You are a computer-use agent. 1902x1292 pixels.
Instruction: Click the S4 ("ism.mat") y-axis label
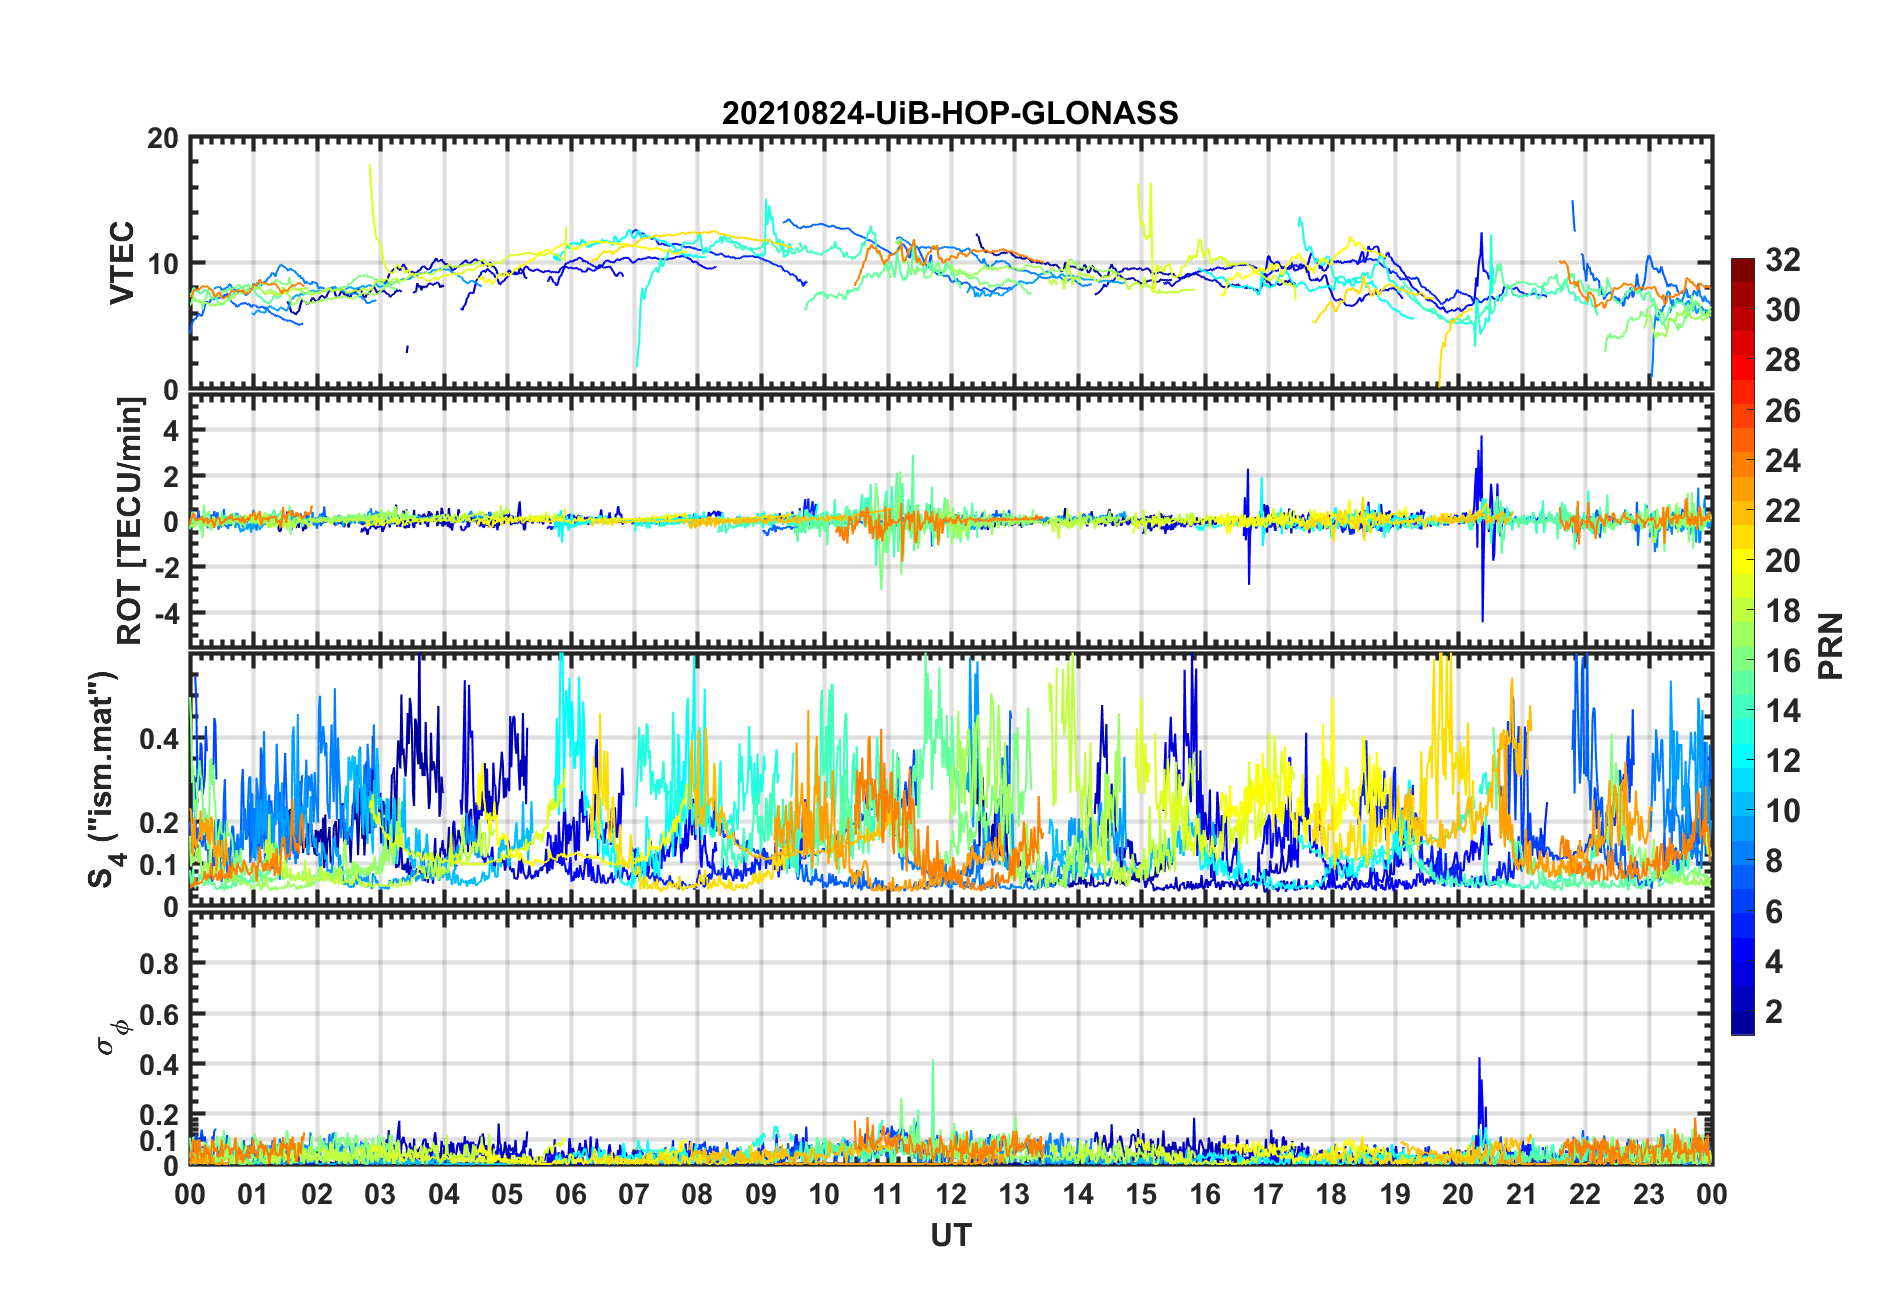[x=104, y=780]
